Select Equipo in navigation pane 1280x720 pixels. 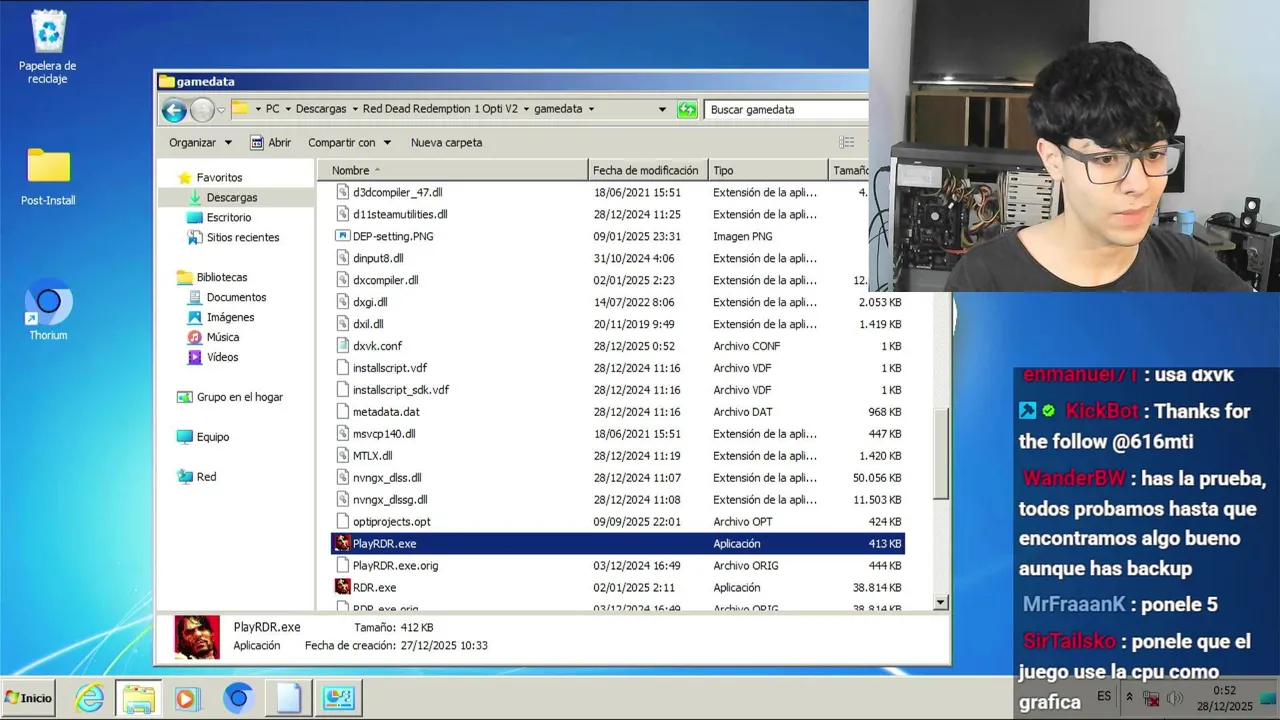coord(212,437)
